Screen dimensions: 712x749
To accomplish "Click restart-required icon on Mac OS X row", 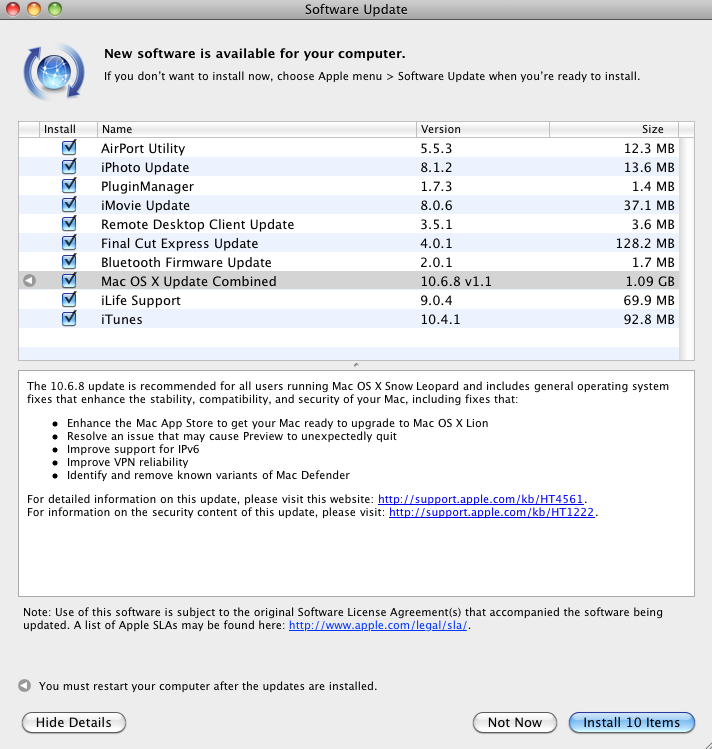I will click(30, 281).
